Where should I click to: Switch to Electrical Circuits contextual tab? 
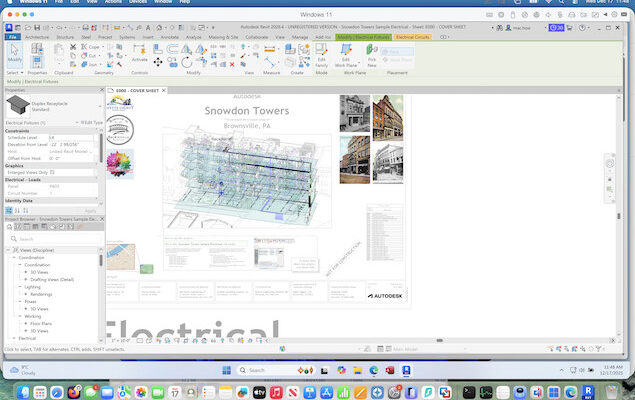pos(413,37)
